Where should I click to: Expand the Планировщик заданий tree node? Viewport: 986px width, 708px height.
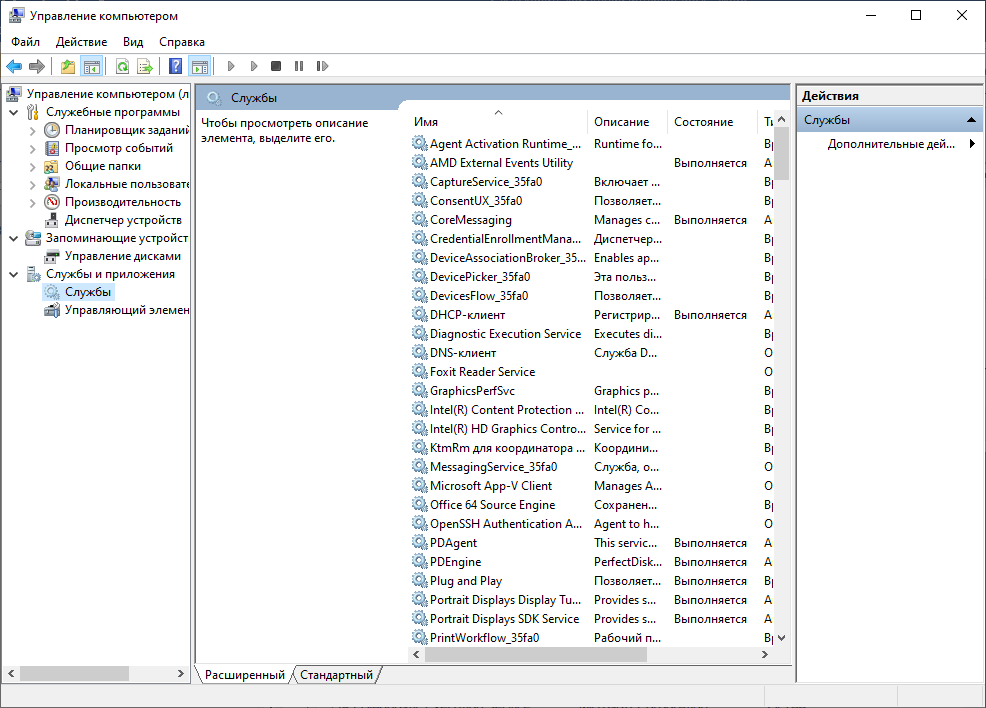(33, 130)
